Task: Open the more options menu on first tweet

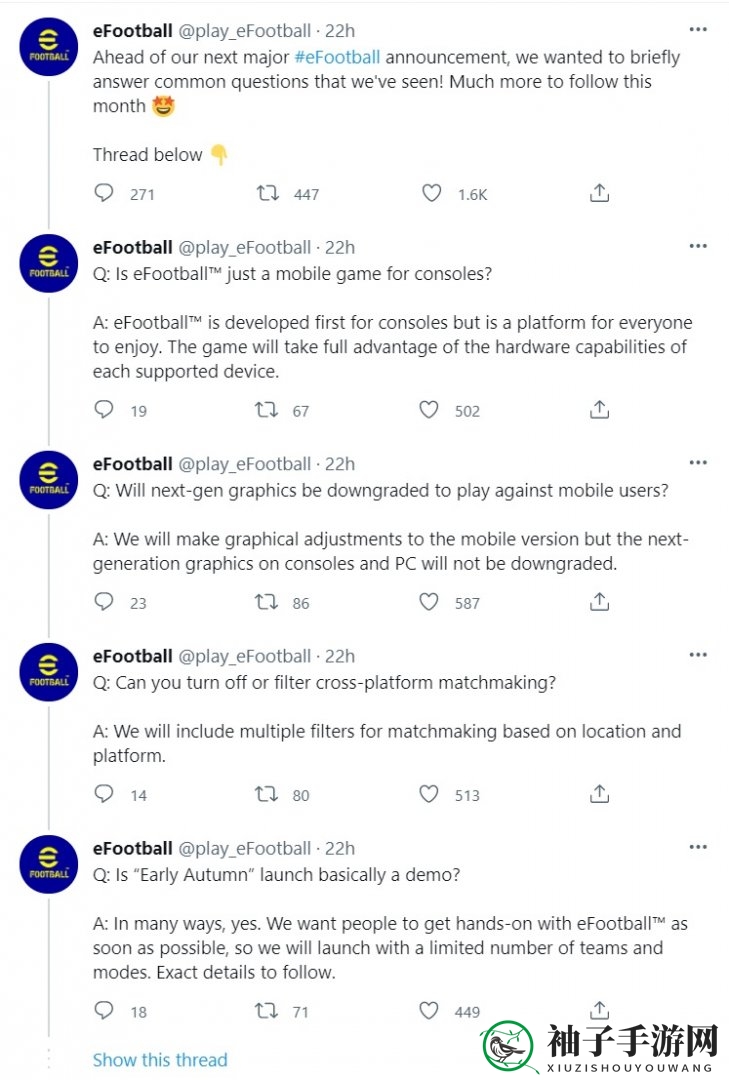Action: (698, 30)
